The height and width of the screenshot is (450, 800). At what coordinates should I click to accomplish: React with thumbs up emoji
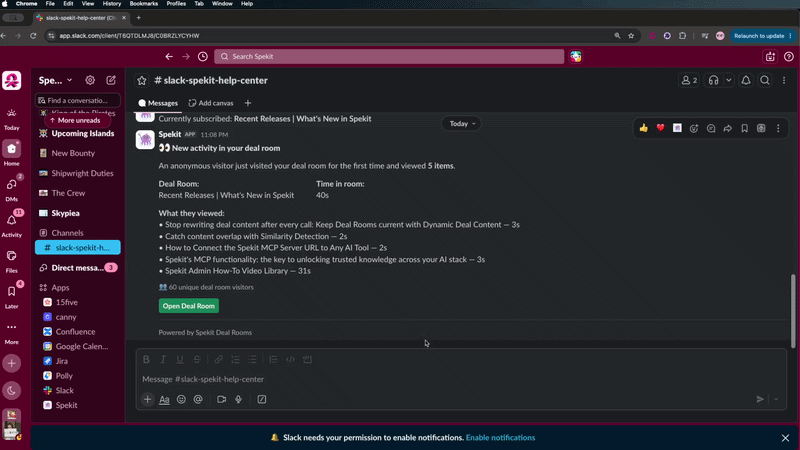coord(643,129)
